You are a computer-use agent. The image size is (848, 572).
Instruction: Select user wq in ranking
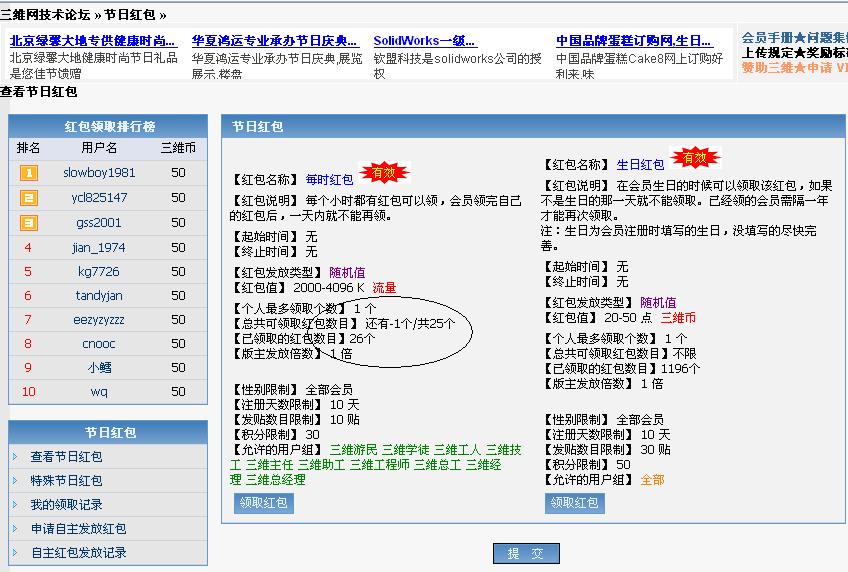(x=99, y=391)
